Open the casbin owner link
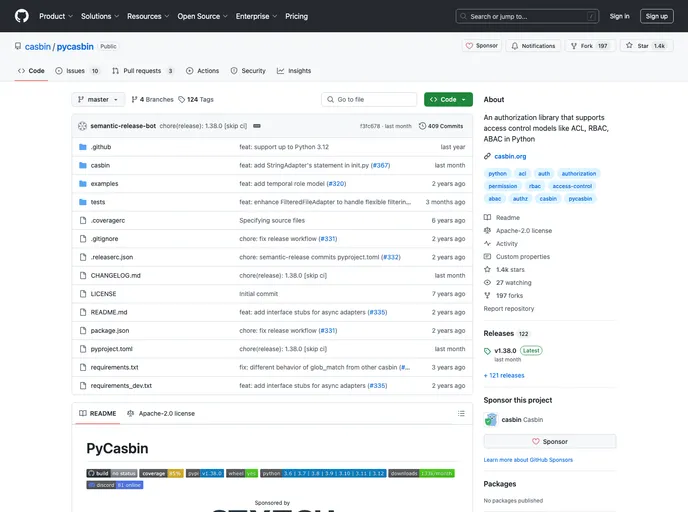 38,47
